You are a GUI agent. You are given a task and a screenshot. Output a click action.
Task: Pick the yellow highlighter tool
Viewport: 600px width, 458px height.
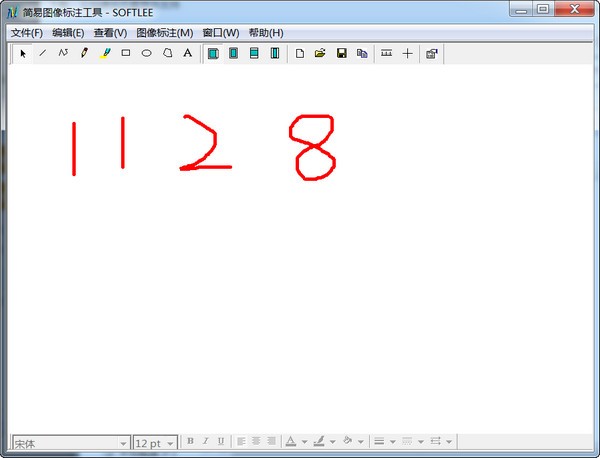(x=105, y=53)
